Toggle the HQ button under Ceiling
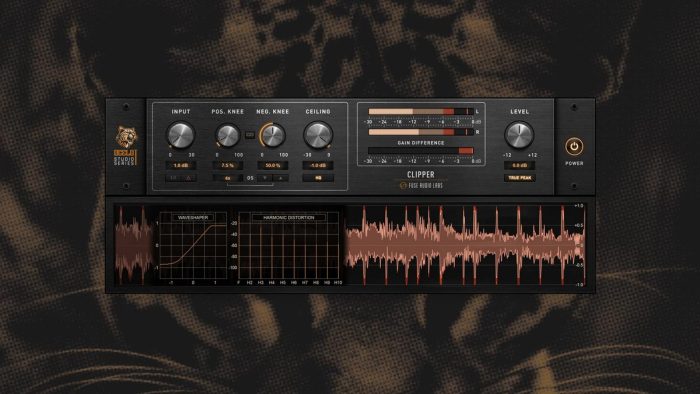The height and width of the screenshot is (394, 700). (318, 178)
